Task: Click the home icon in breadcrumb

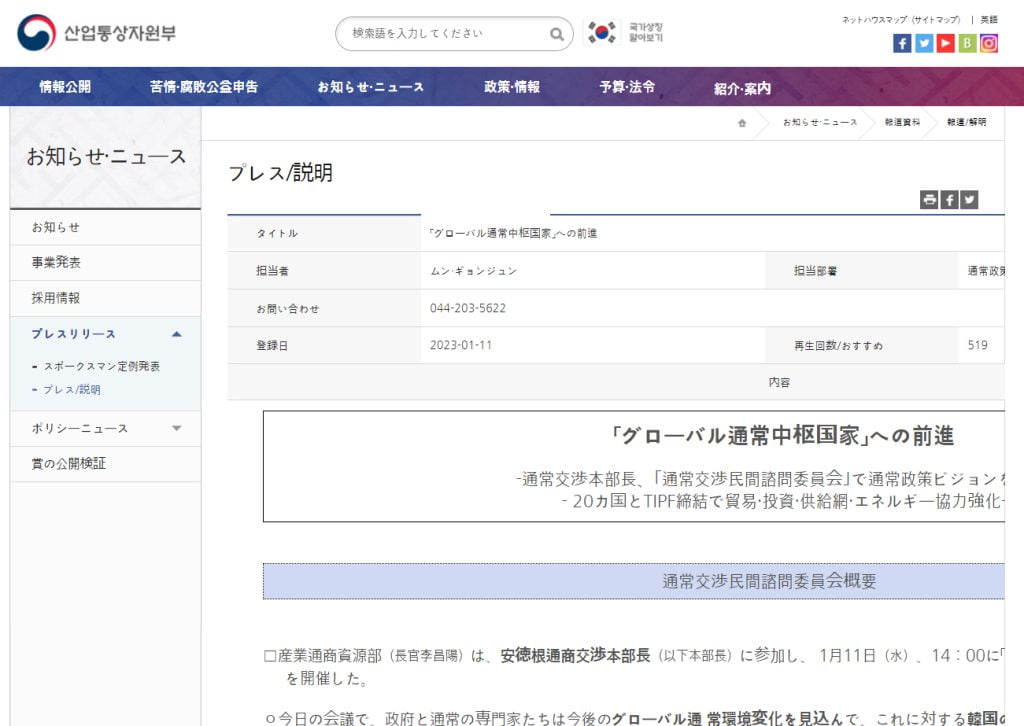Action: click(x=742, y=123)
